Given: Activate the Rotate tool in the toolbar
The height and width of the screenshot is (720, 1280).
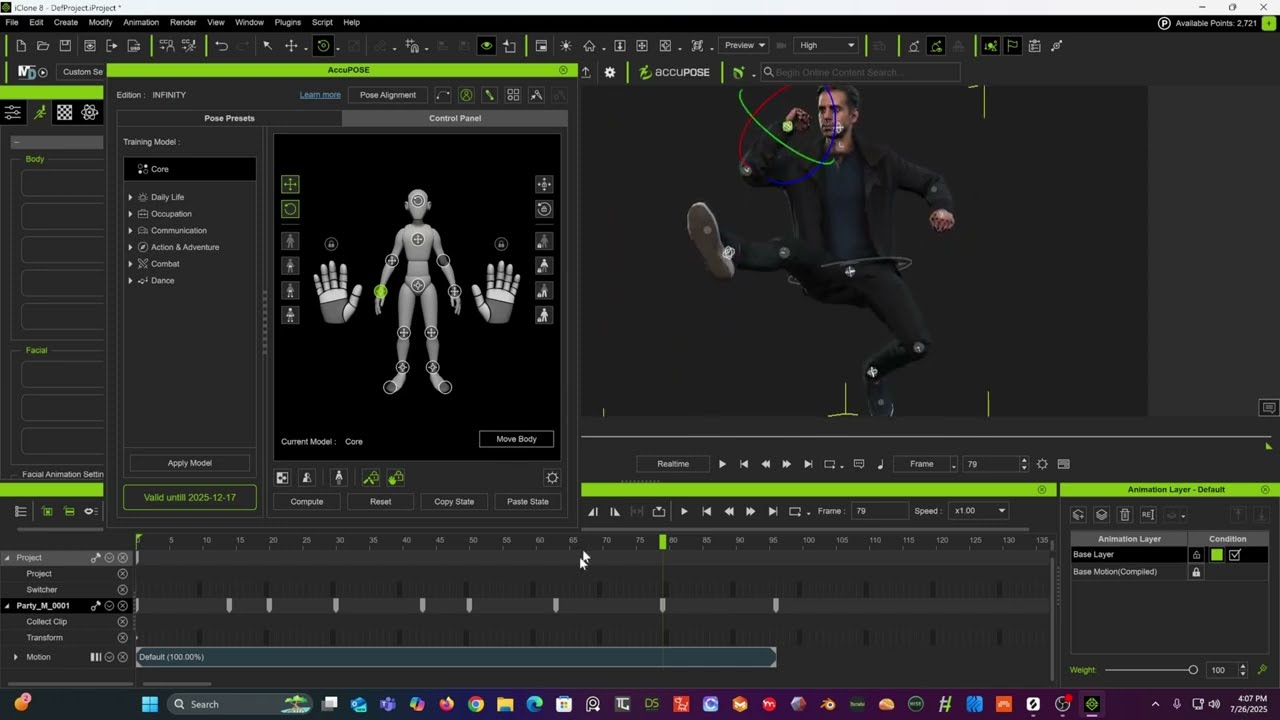Looking at the screenshot, I should 323,45.
